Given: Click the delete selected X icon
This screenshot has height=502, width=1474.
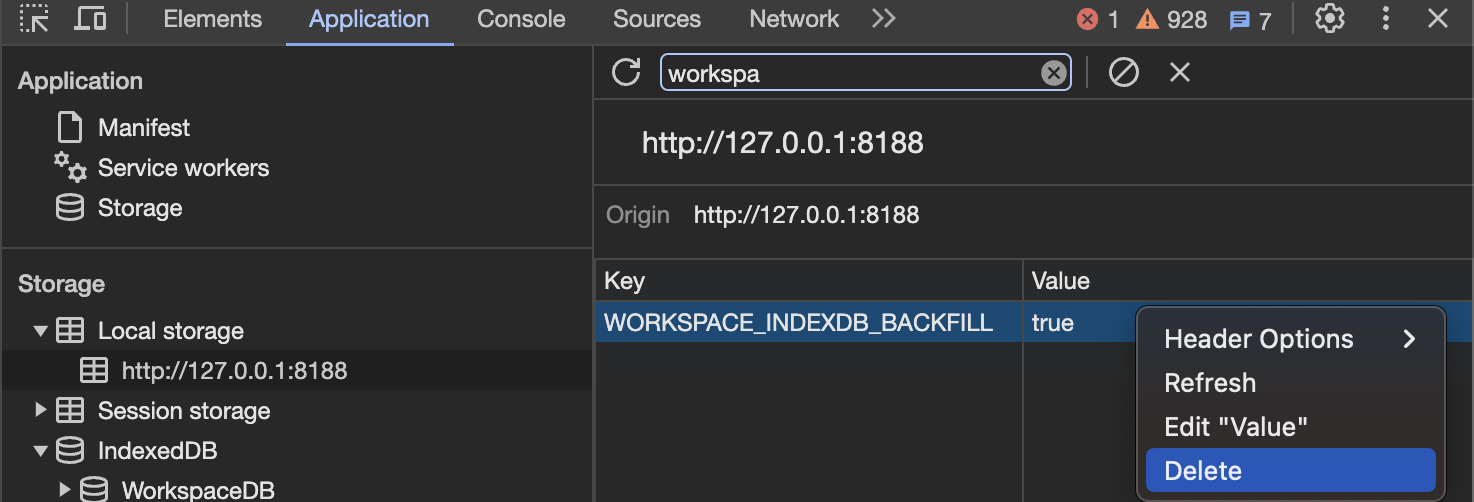Looking at the screenshot, I should pos(1180,72).
